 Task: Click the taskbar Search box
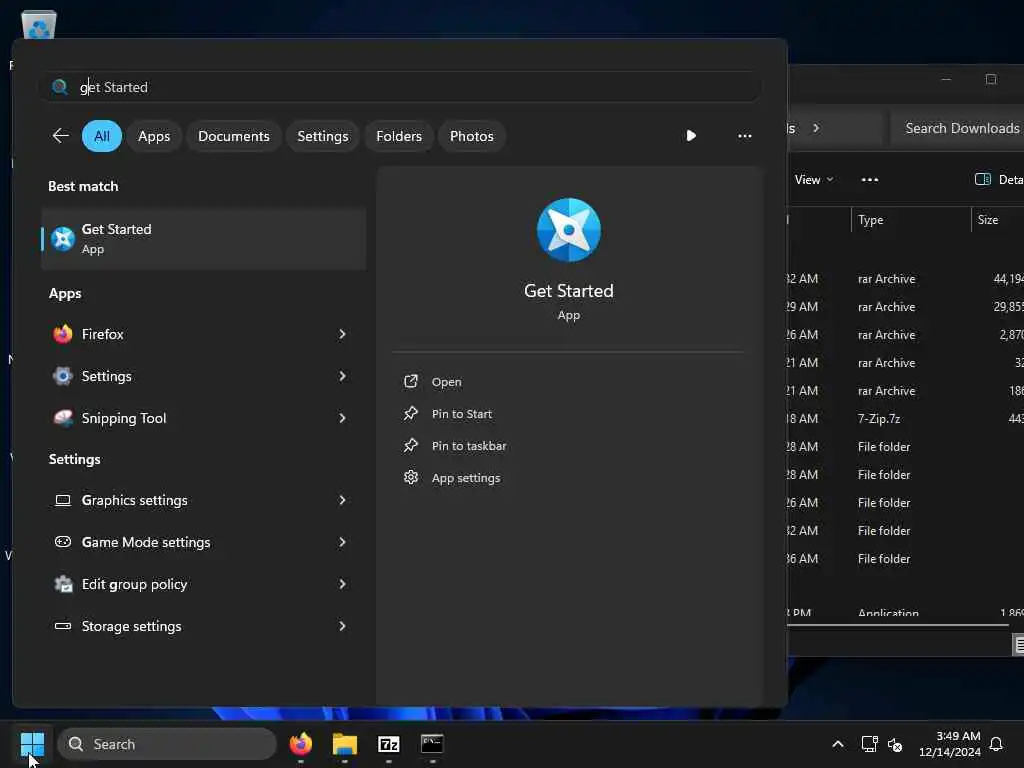pyautogui.click(x=167, y=744)
